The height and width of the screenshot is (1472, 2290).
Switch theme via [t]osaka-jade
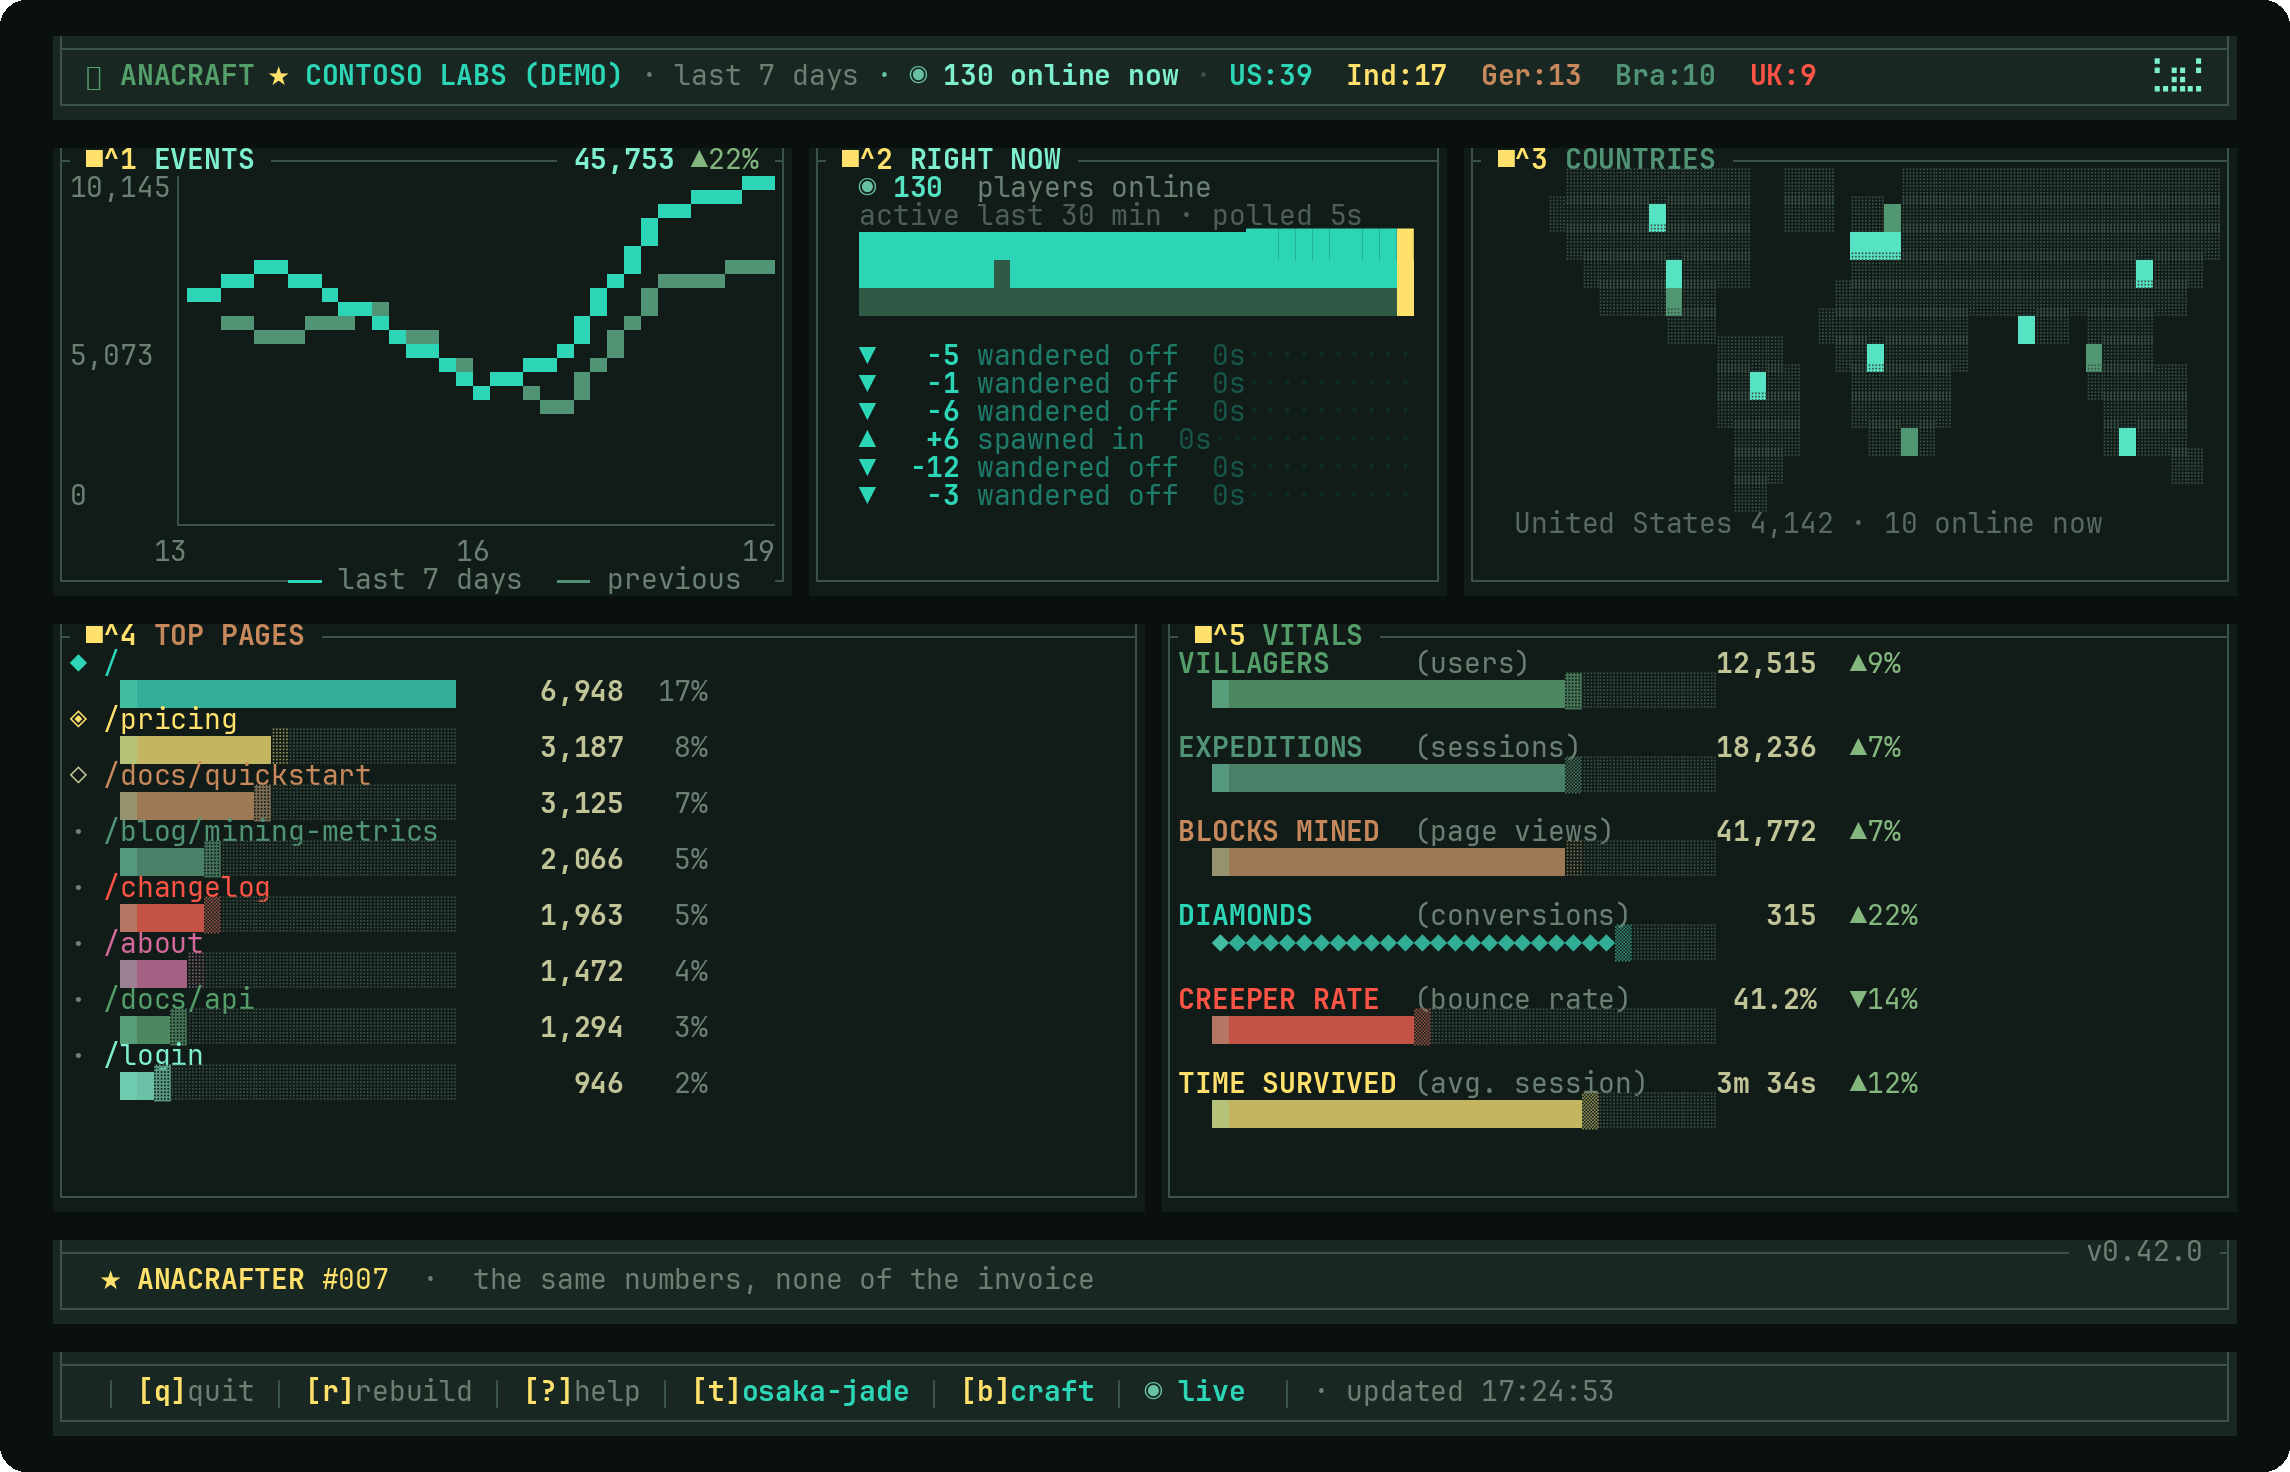coord(801,1391)
